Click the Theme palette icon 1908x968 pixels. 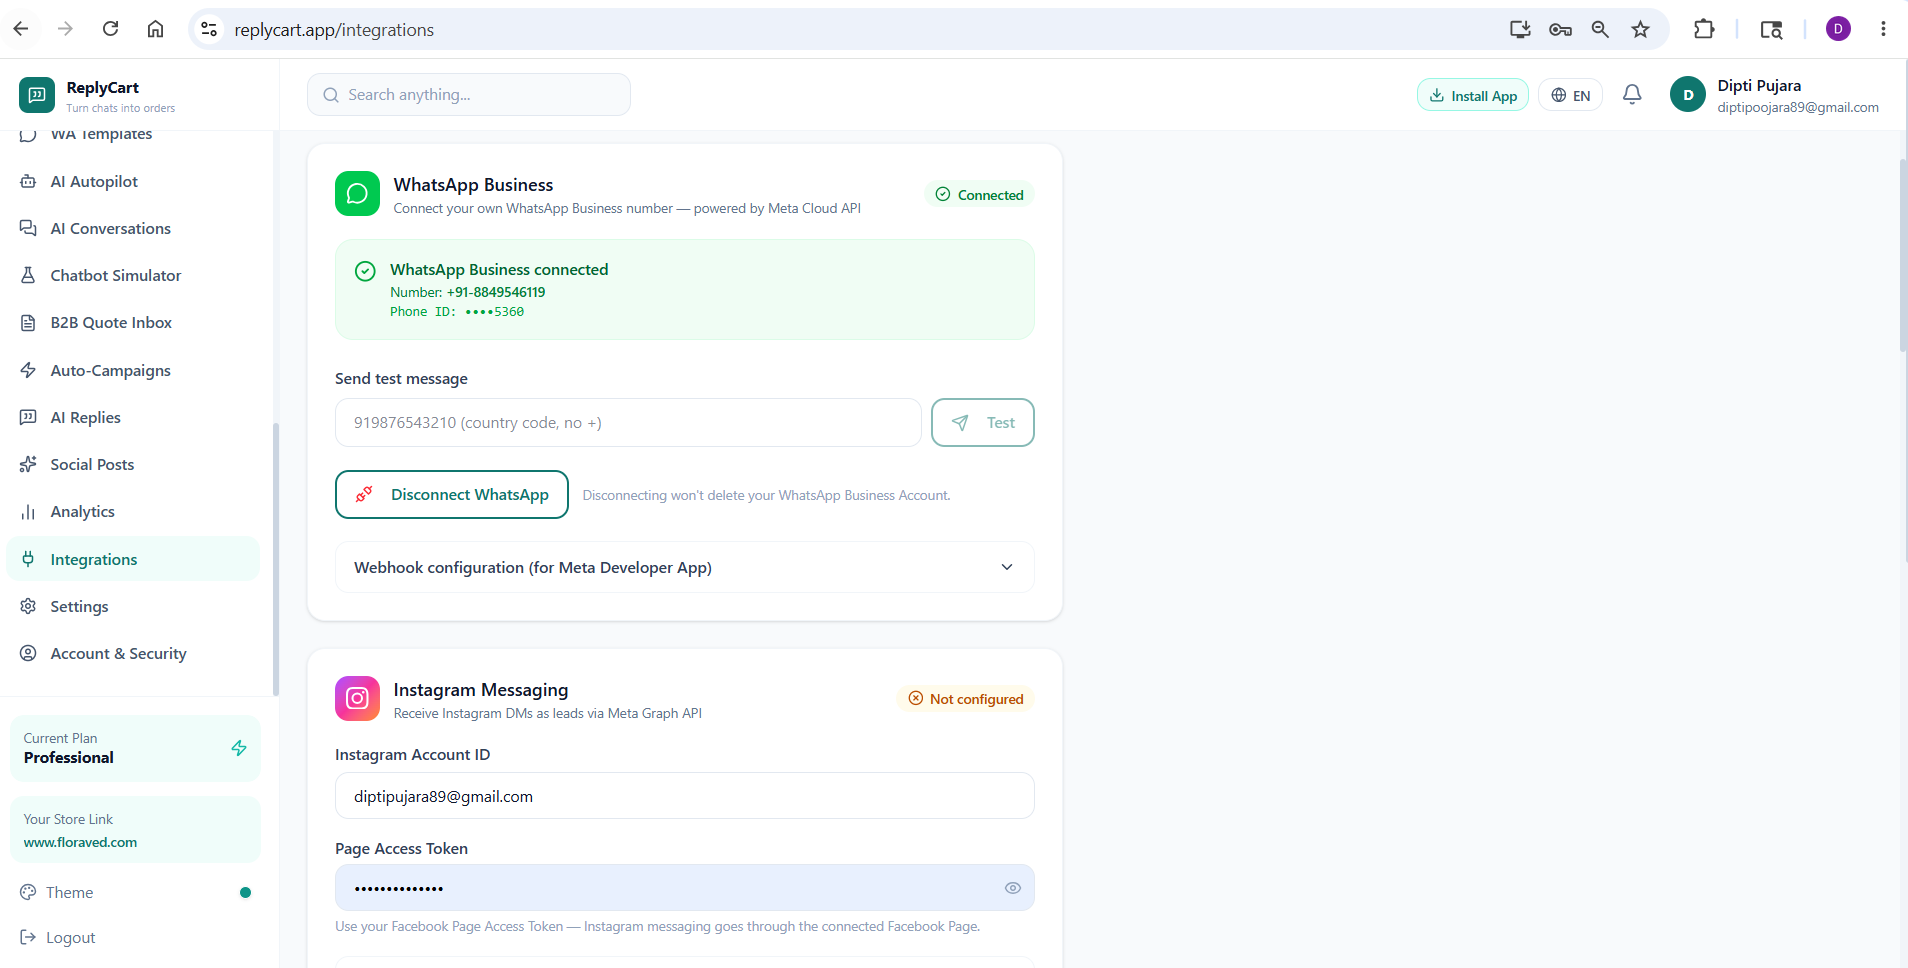coord(28,892)
